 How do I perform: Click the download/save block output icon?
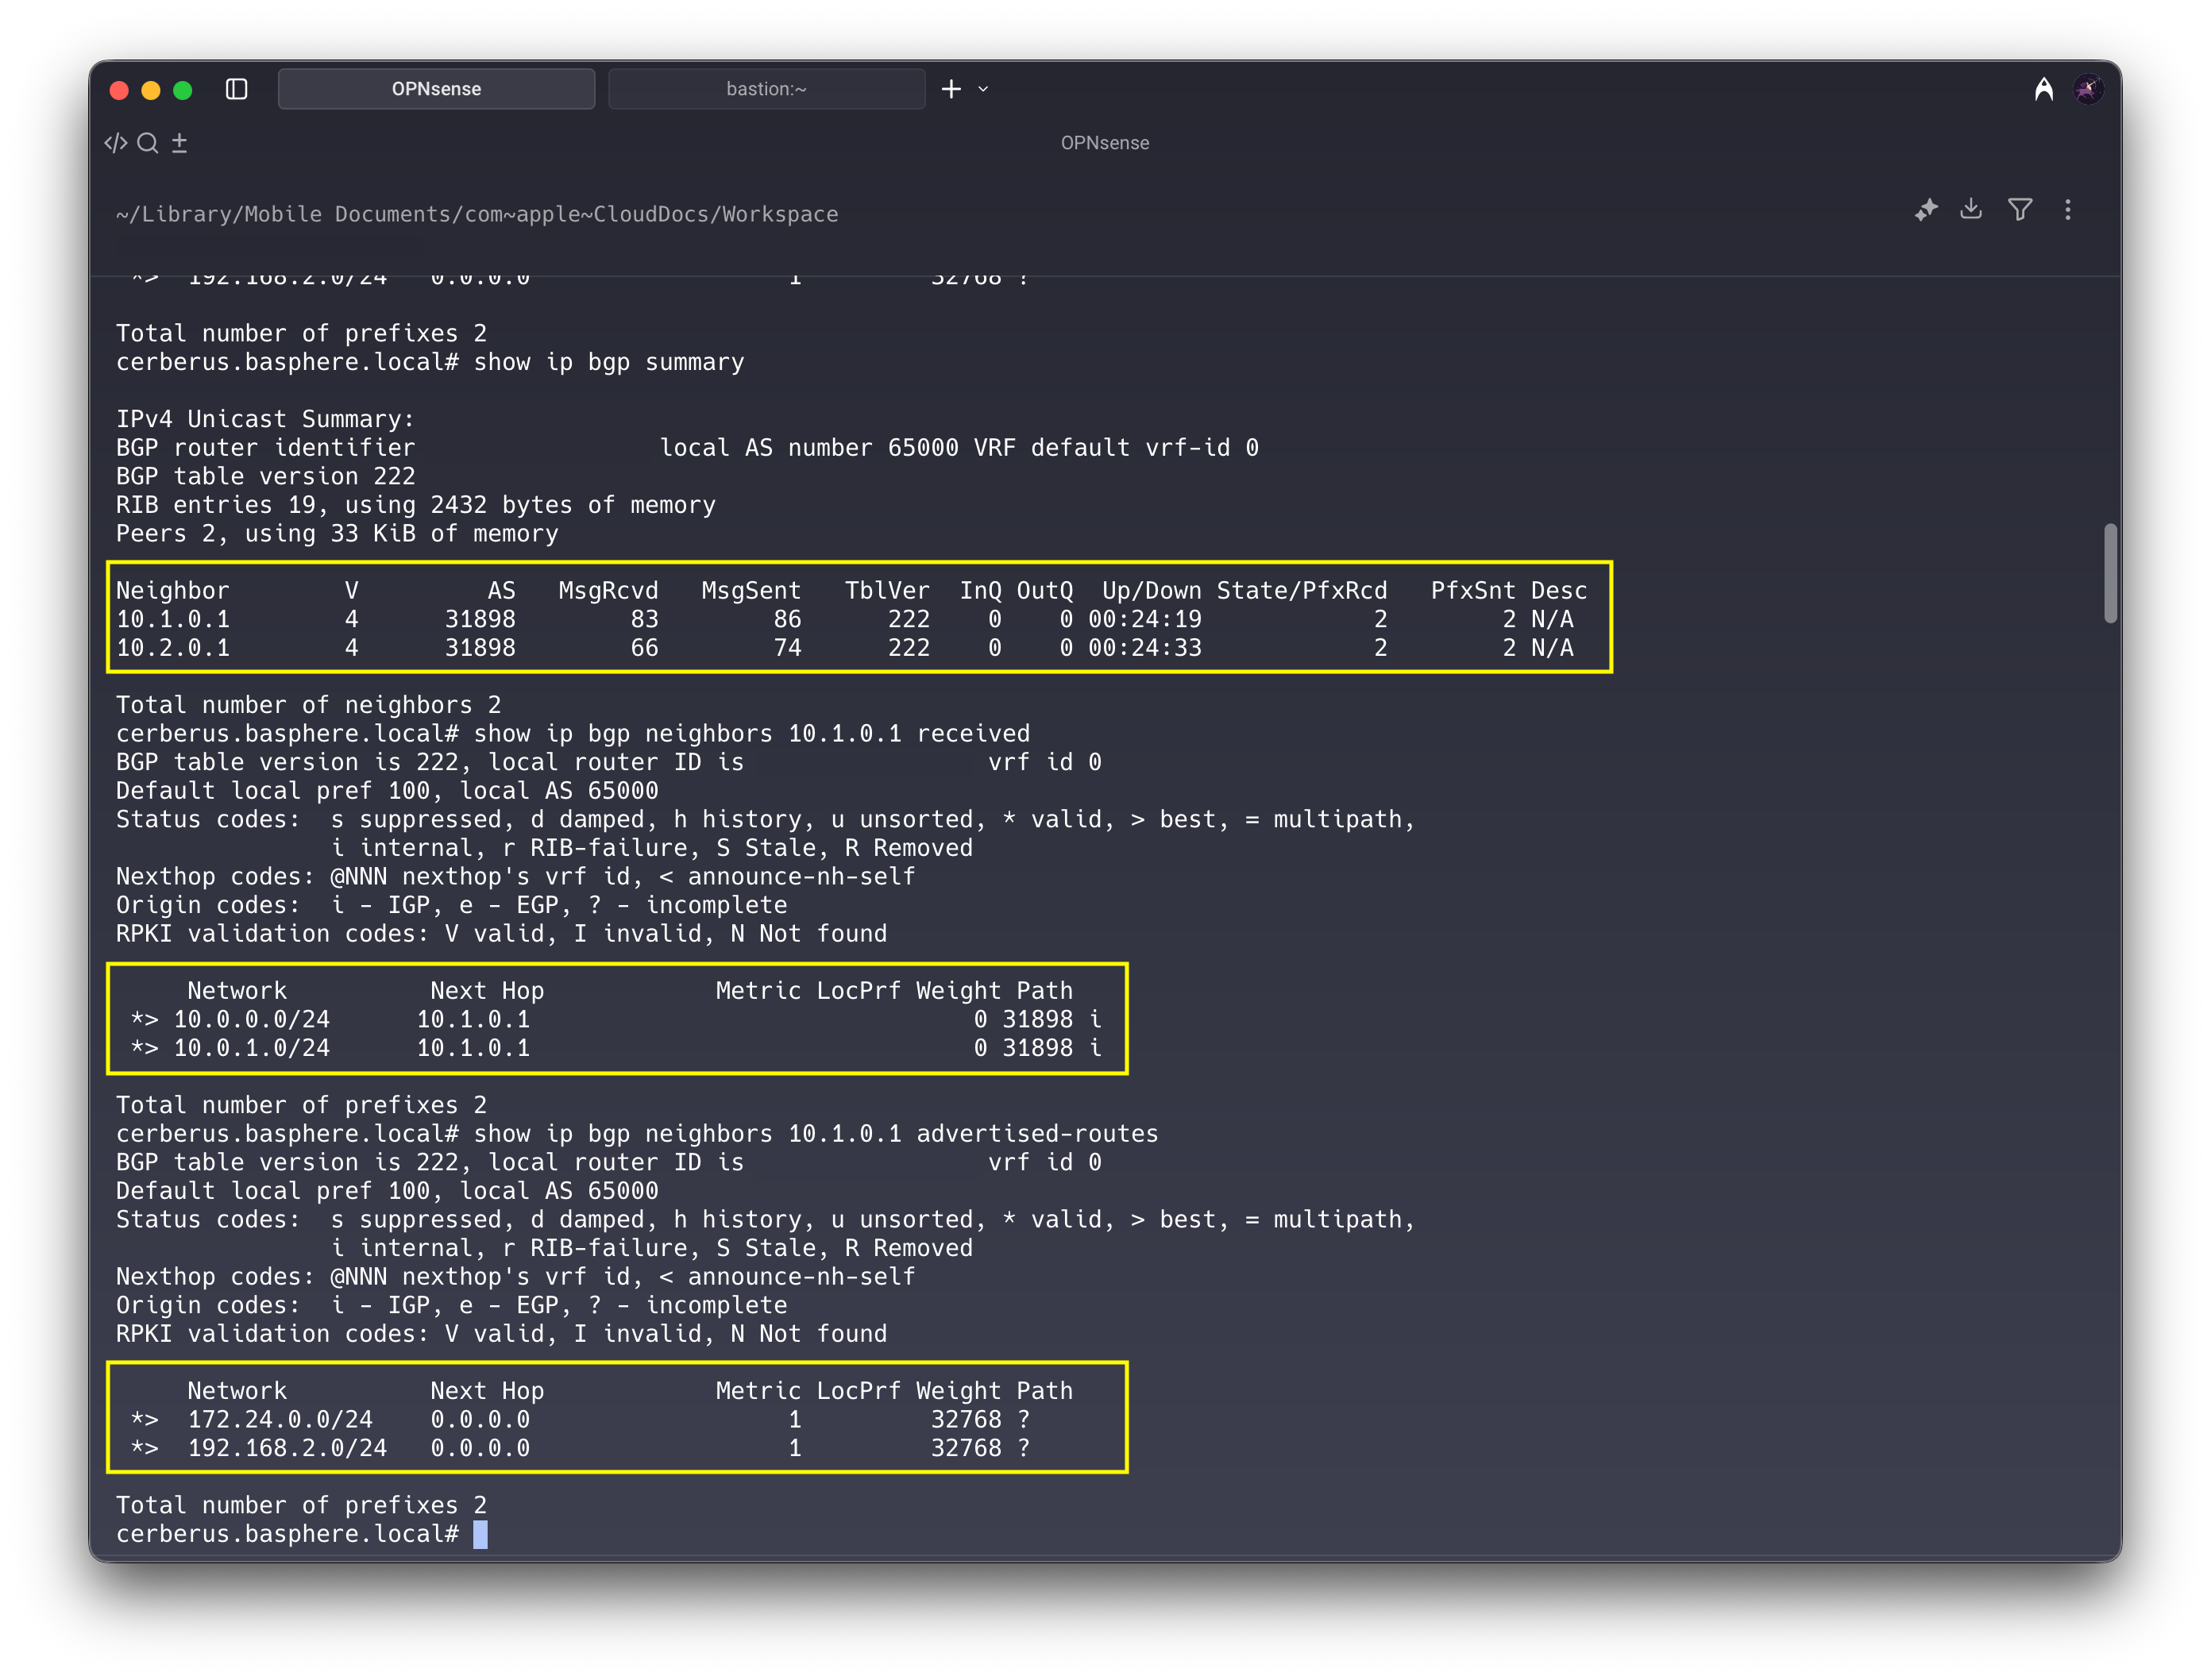[x=1971, y=209]
